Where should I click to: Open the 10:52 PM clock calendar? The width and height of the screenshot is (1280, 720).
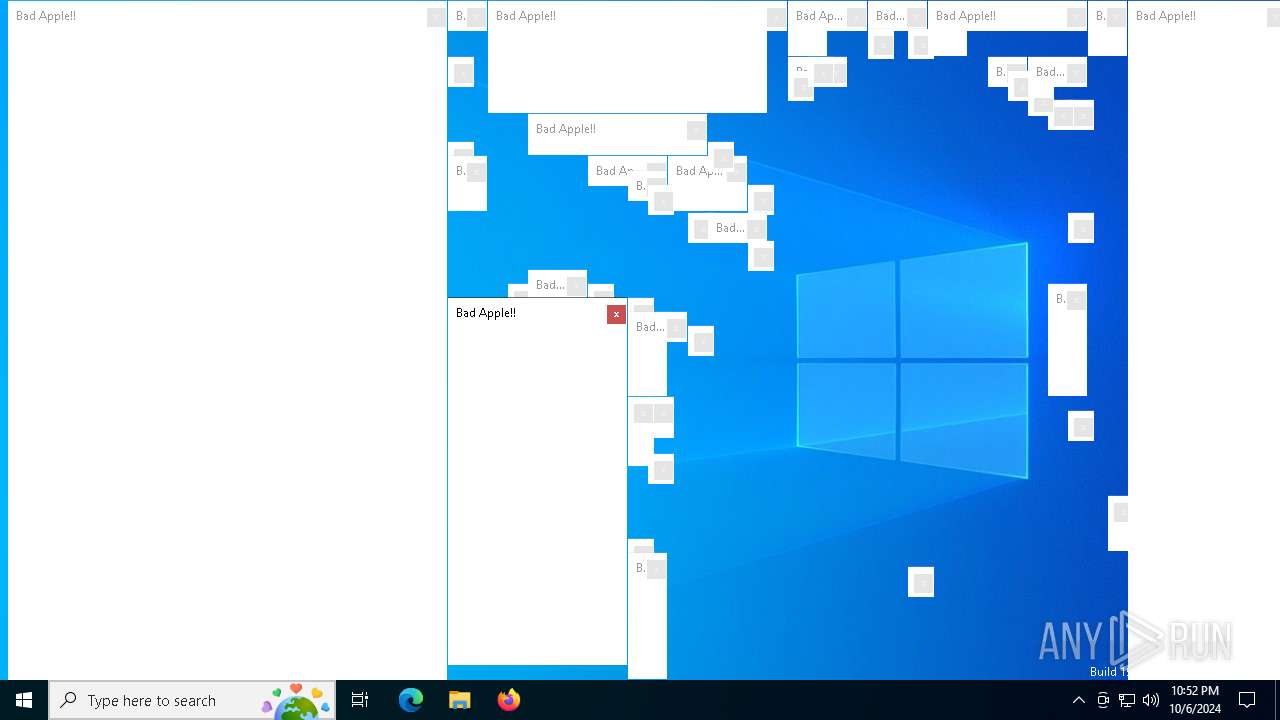pyautogui.click(x=1195, y=700)
